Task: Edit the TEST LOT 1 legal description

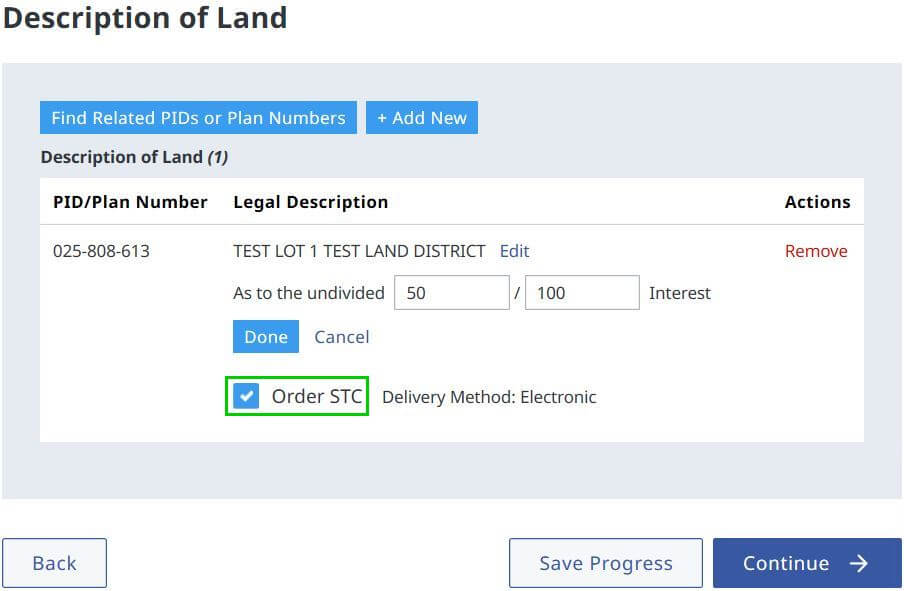Action: (x=514, y=251)
